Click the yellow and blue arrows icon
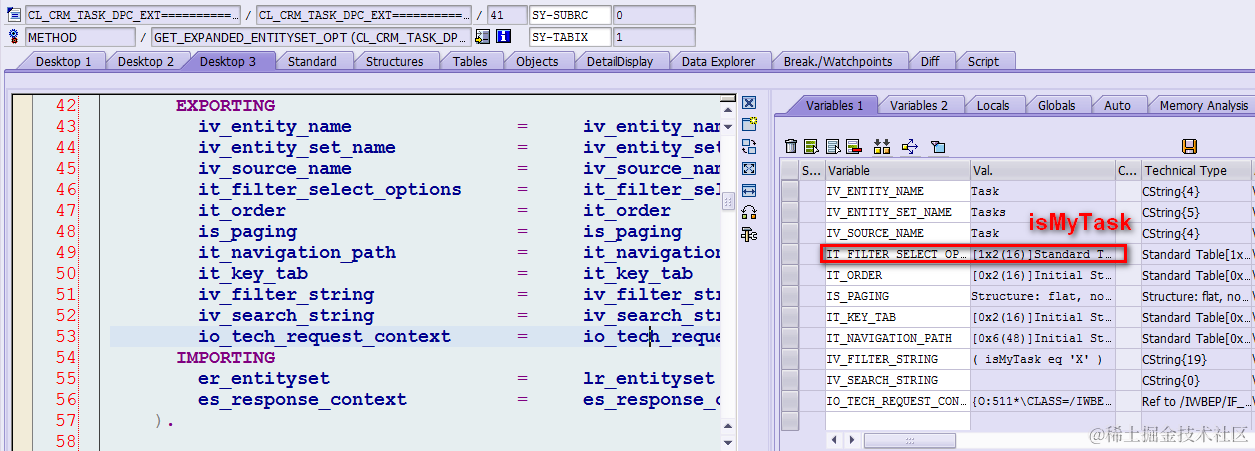Viewport: 1255px width, 451px height. (910, 147)
